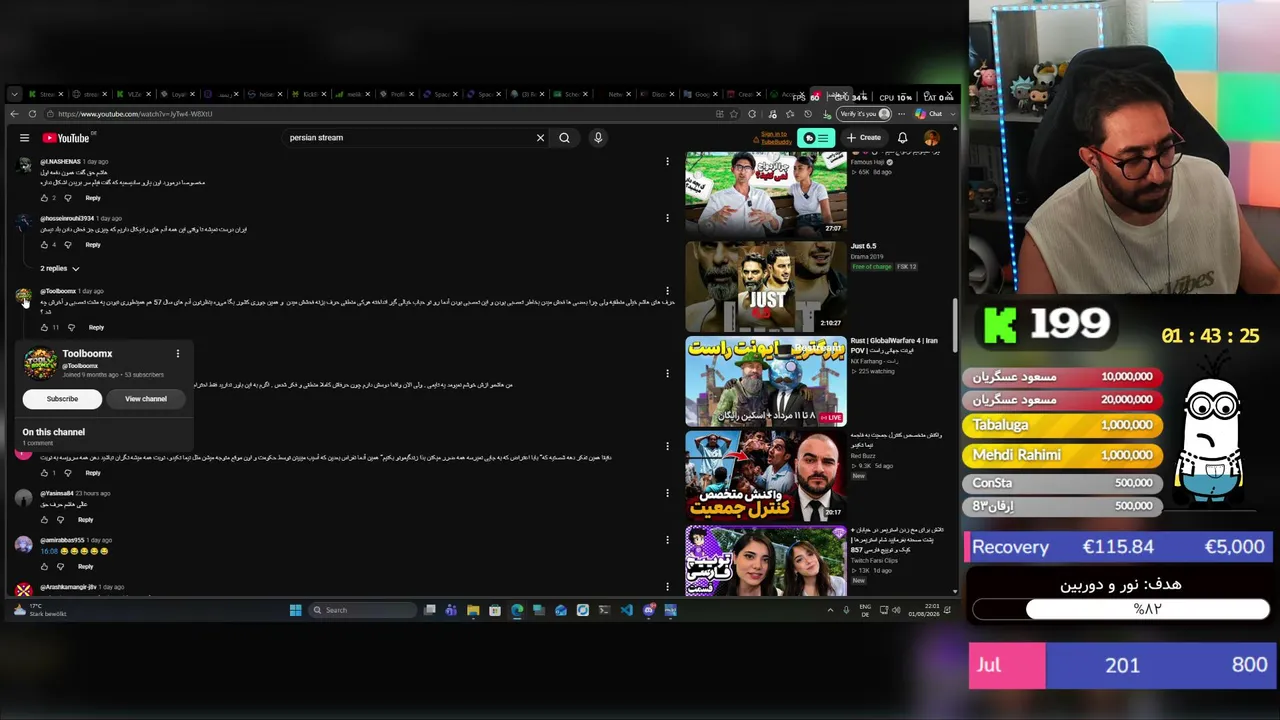The image size is (1280, 720).
Task: Open the YouTube guide hamburger menu
Action: (x=24, y=138)
